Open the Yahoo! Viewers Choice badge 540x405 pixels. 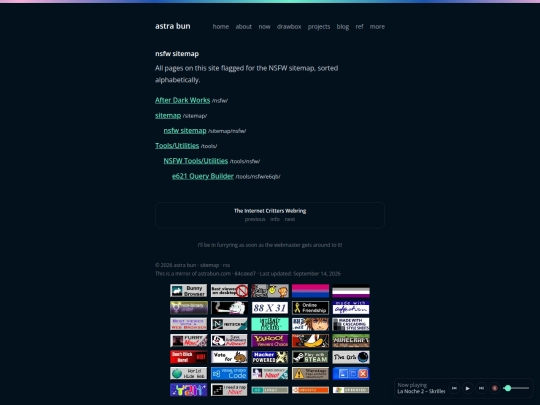click(270, 341)
